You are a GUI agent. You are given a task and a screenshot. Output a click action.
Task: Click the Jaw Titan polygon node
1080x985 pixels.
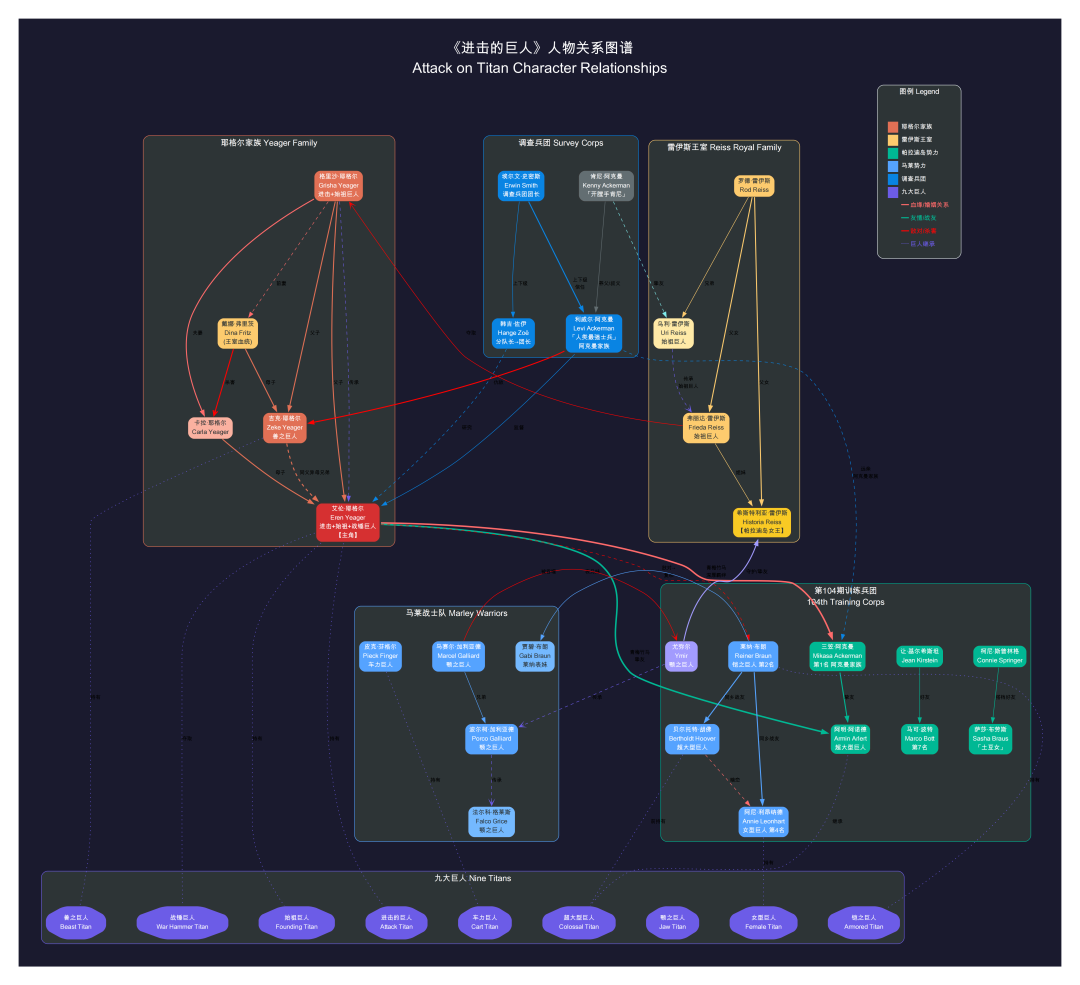672,923
